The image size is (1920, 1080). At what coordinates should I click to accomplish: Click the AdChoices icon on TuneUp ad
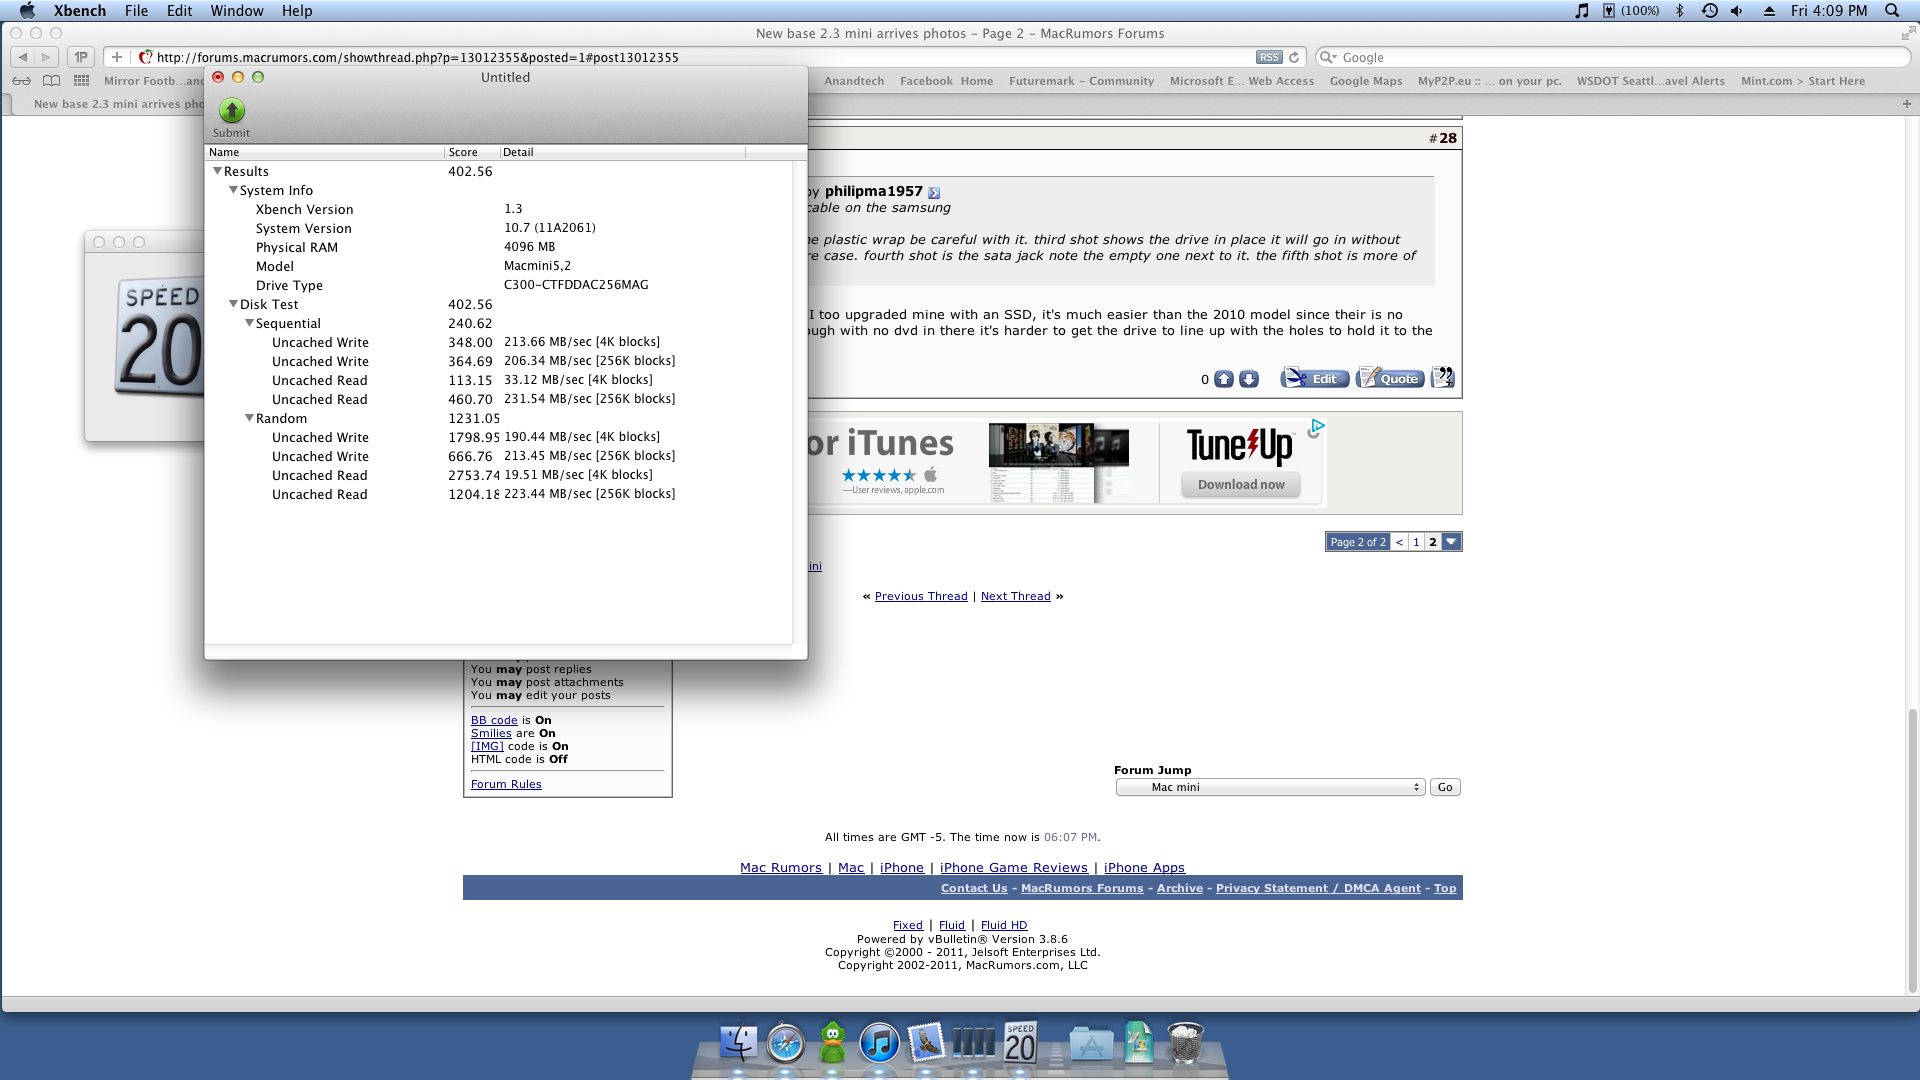(1316, 428)
